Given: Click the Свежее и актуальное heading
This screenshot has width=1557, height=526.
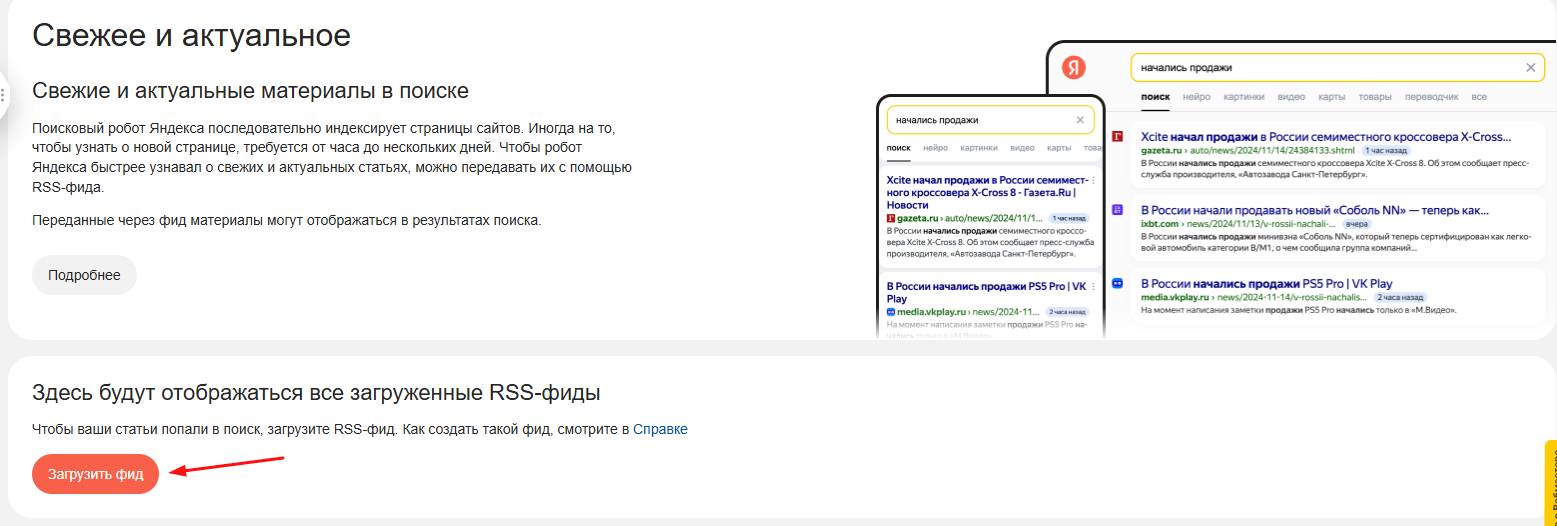Looking at the screenshot, I should [x=192, y=36].
